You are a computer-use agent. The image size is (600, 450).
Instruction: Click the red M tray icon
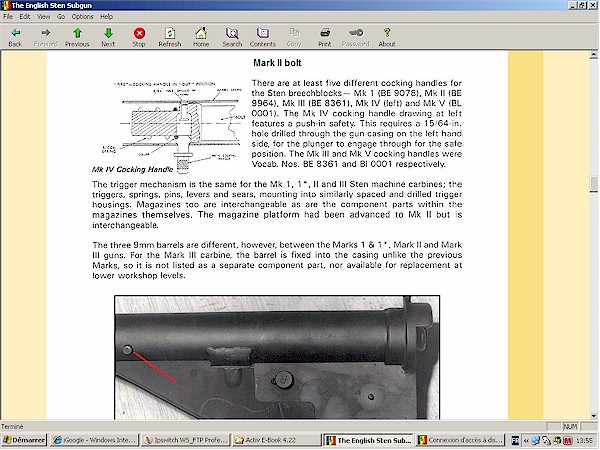point(567,441)
